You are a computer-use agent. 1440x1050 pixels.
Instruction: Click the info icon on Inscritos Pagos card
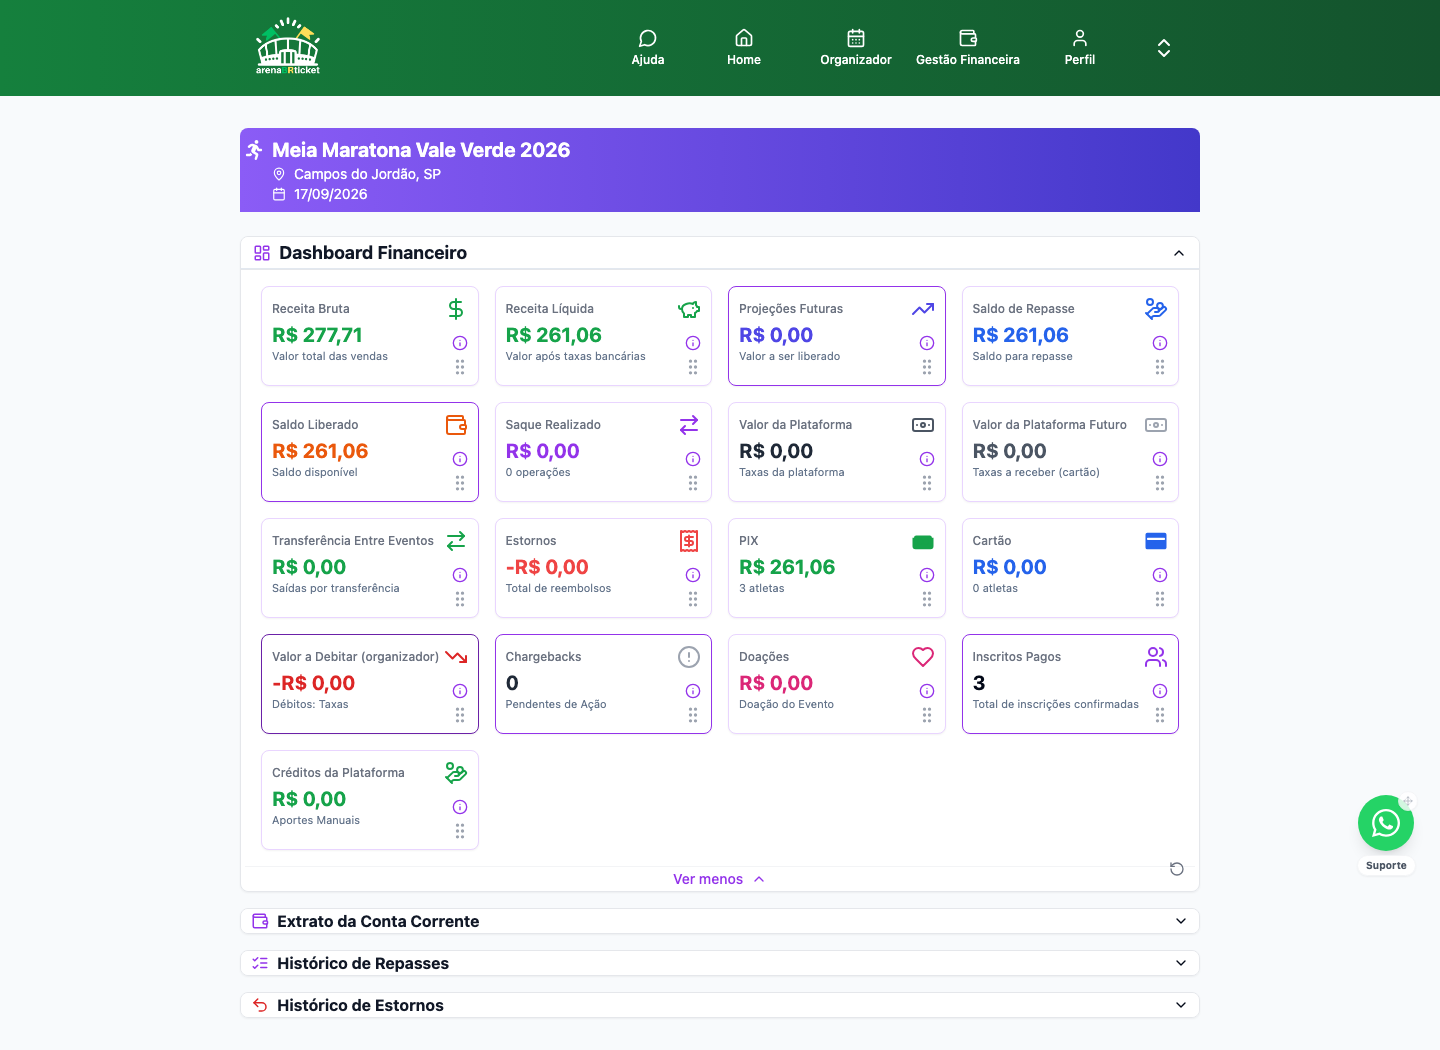click(1160, 691)
